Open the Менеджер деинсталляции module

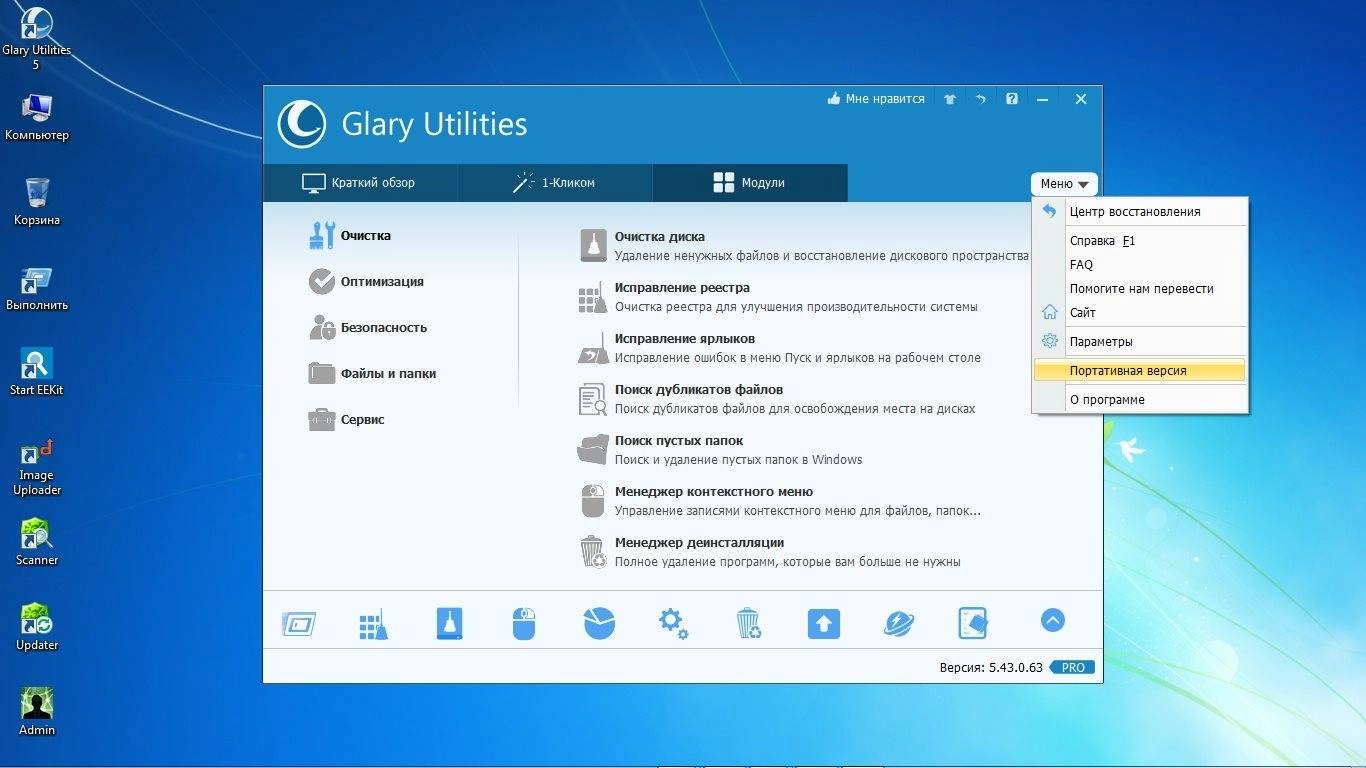tap(769, 552)
